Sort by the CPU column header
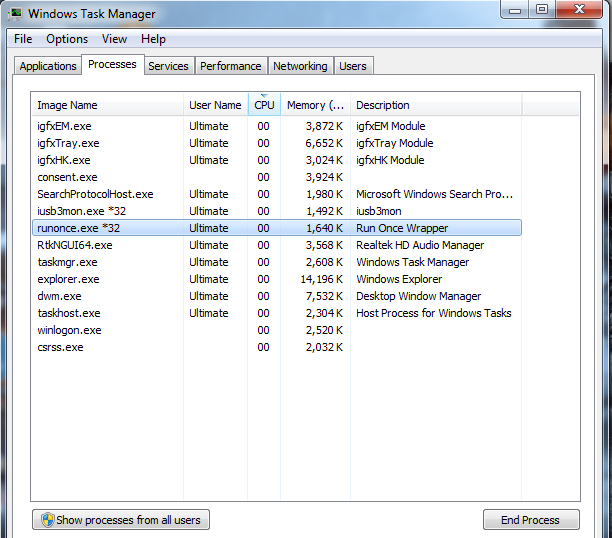The image size is (612, 538). click(x=264, y=105)
